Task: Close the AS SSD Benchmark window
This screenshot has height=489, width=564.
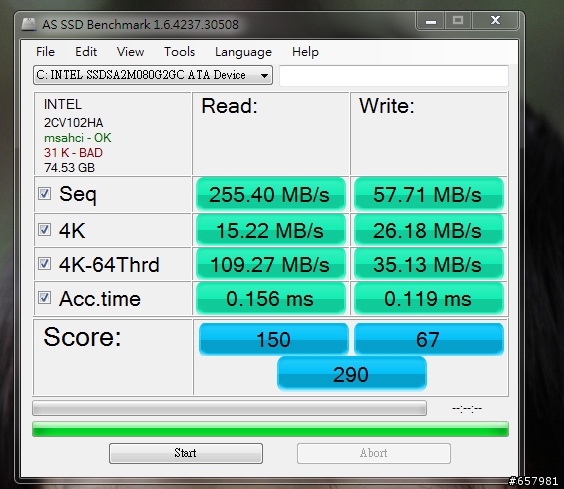Action: pos(495,21)
